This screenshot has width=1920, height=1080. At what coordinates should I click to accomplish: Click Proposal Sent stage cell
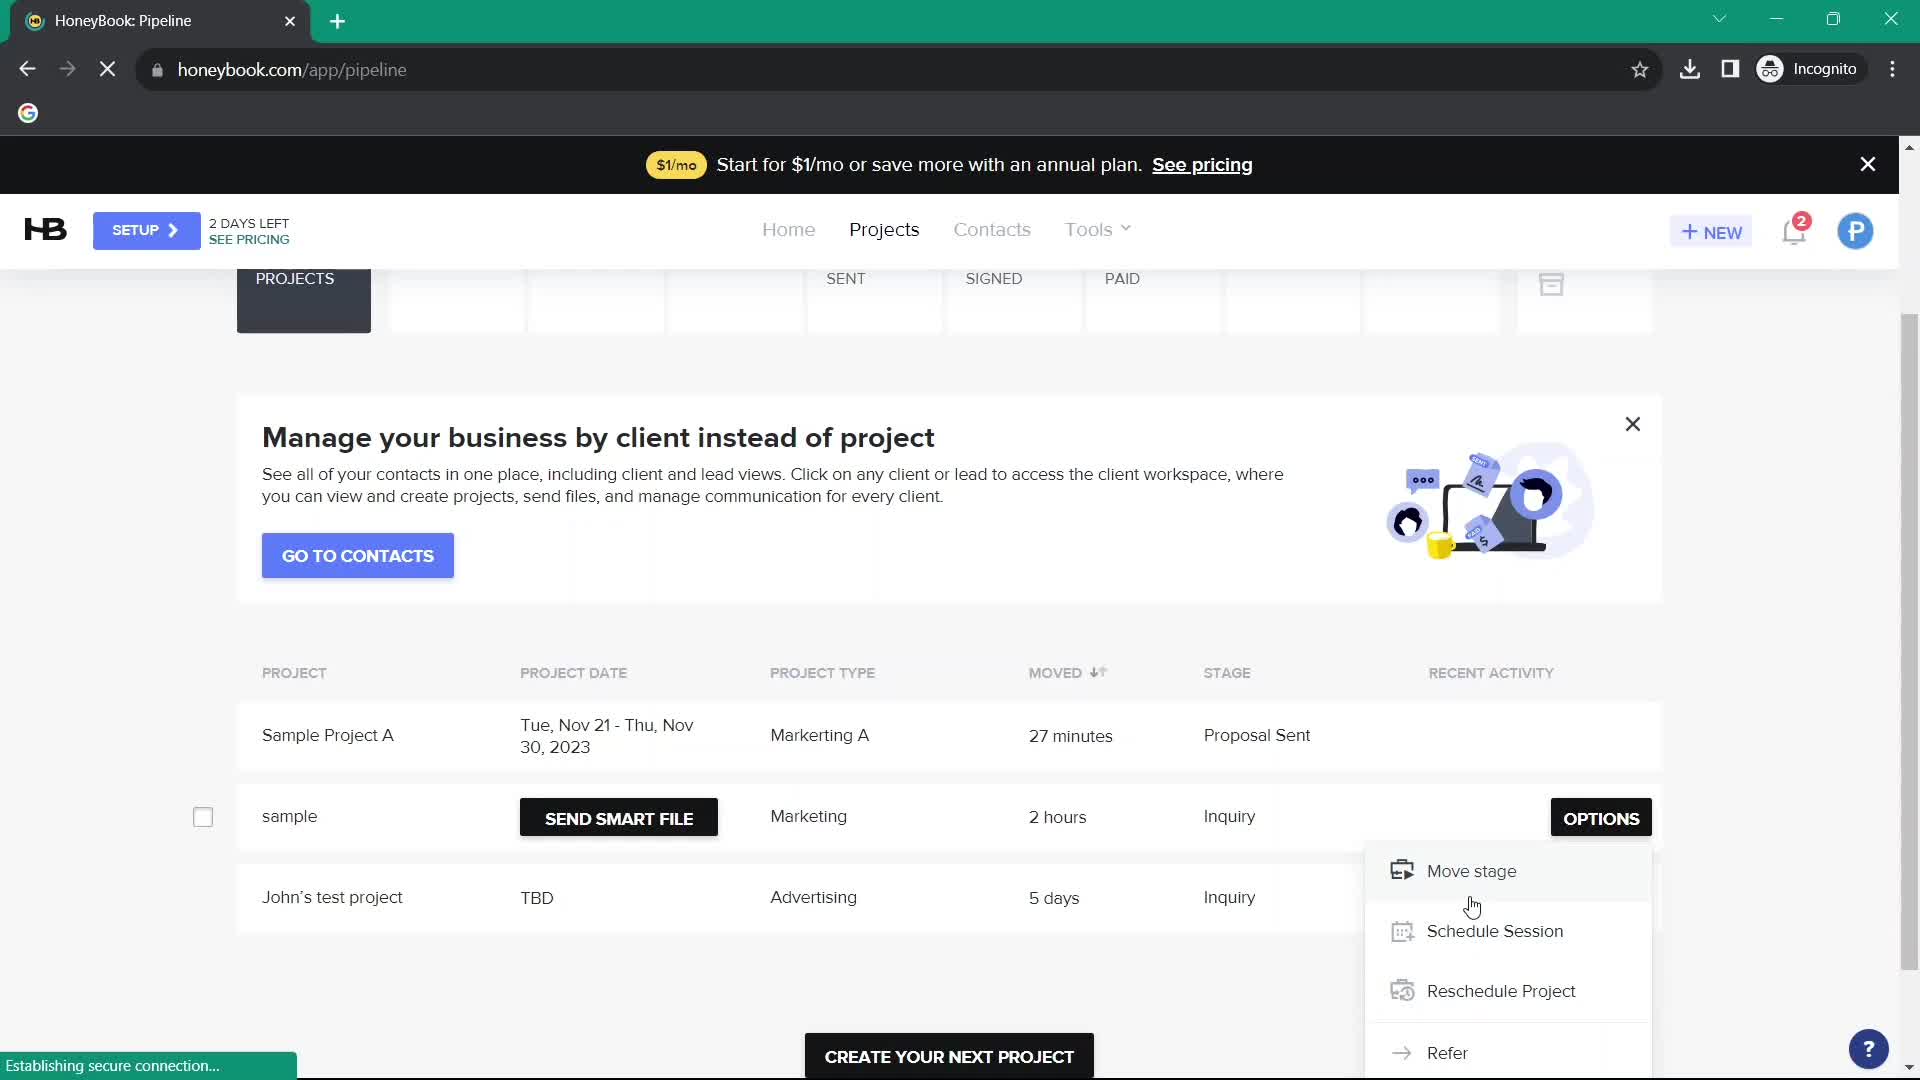point(1257,736)
